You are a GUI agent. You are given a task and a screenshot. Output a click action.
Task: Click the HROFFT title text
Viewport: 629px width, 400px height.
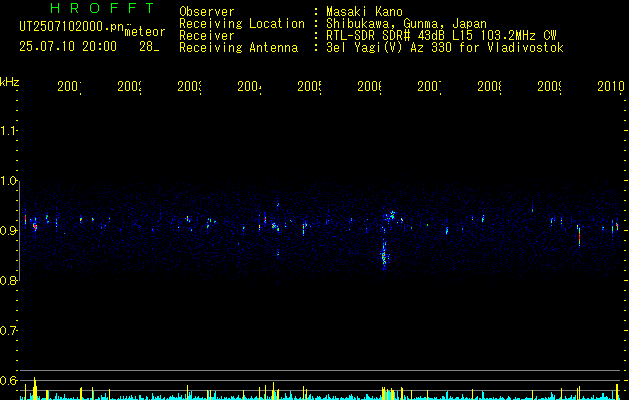click(x=102, y=8)
